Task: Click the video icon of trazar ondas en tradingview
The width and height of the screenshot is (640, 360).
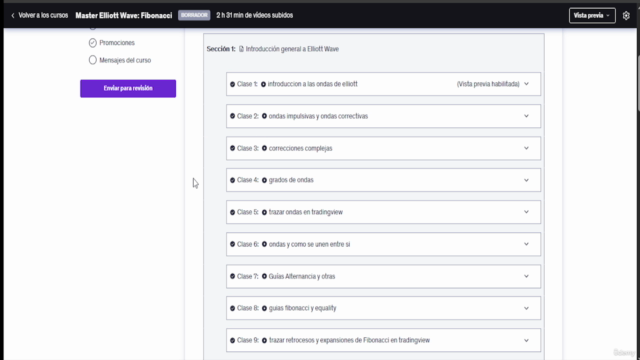Action: tap(264, 212)
